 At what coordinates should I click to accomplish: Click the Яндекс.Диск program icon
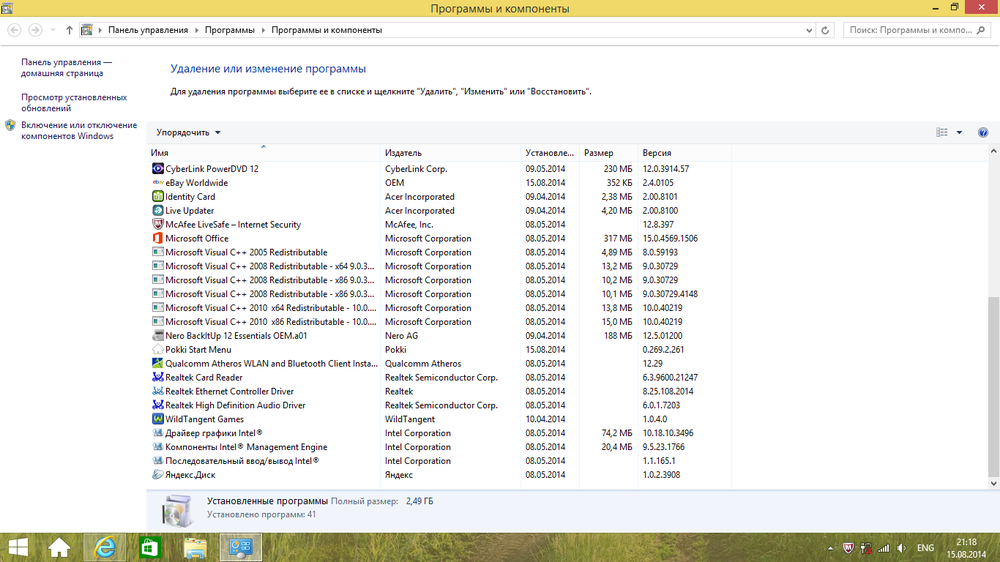[158, 475]
